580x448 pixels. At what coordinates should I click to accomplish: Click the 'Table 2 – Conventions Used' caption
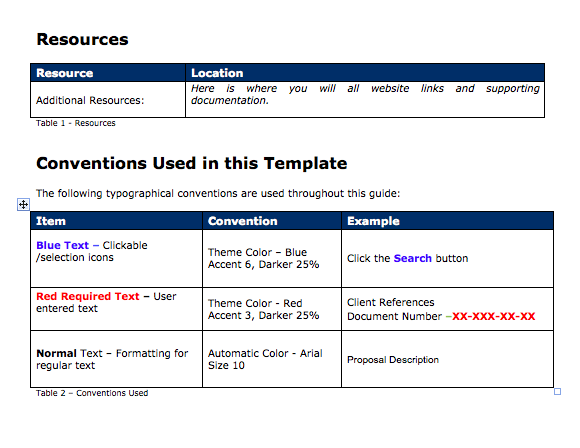tap(92, 393)
